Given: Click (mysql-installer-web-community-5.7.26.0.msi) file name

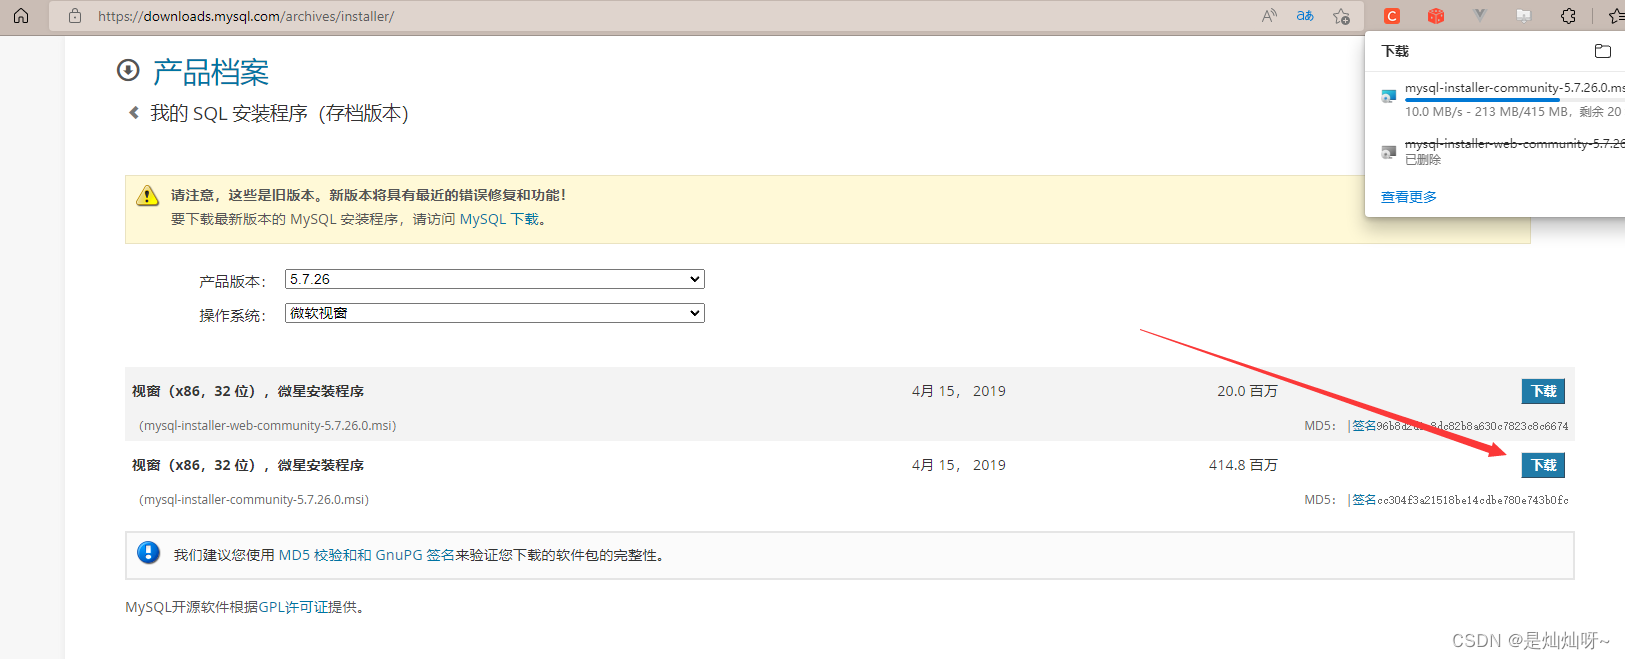Looking at the screenshot, I should point(268,426).
